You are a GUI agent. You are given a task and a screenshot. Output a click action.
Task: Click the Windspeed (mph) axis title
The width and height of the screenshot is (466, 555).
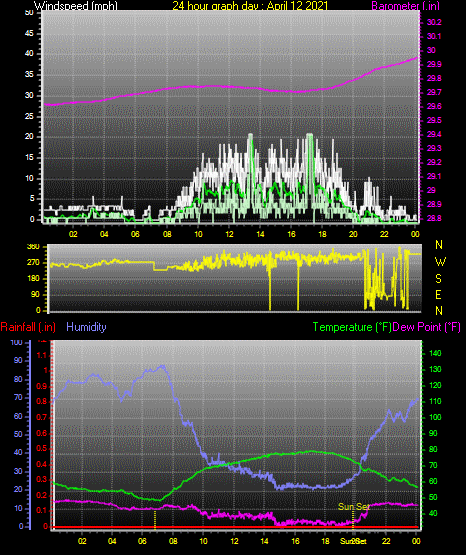[x=76, y=6]
